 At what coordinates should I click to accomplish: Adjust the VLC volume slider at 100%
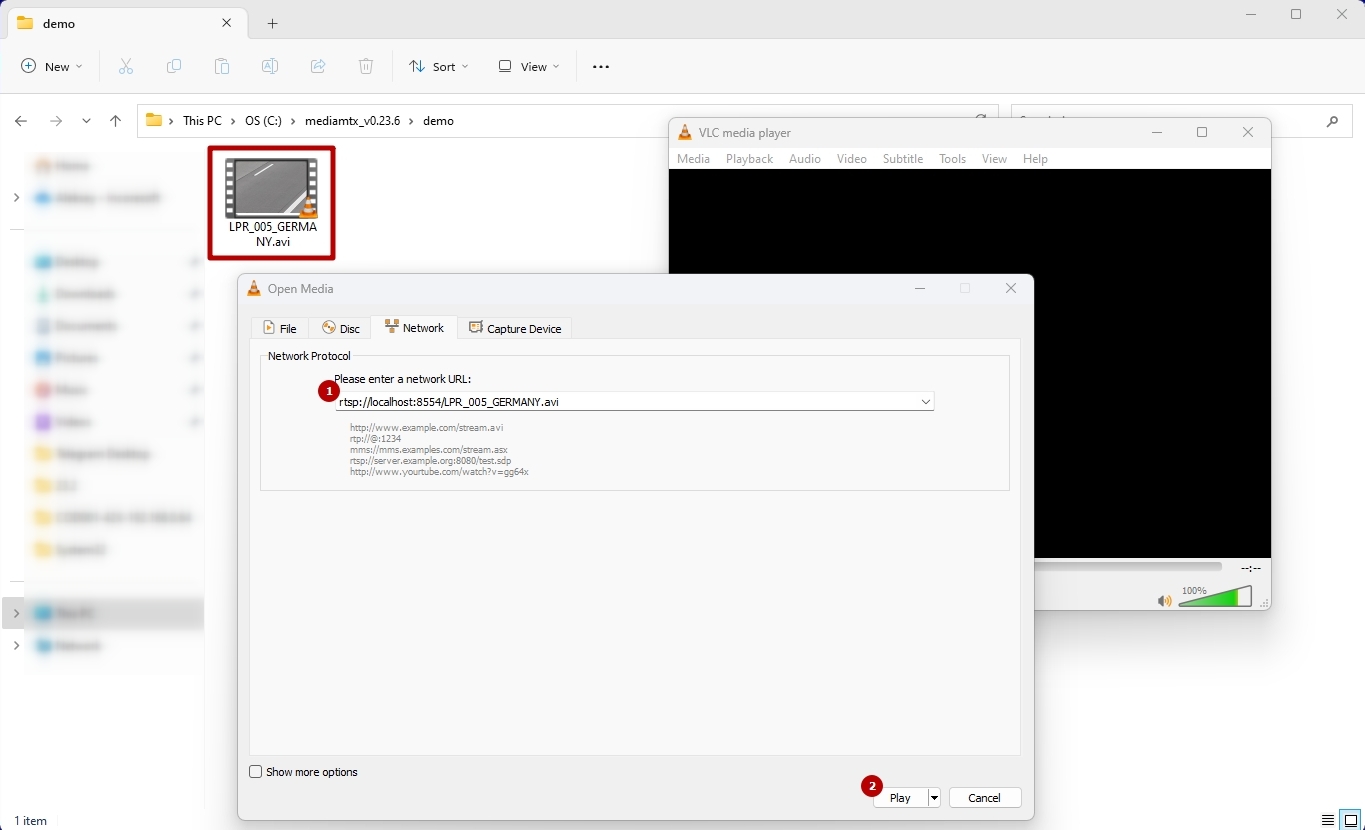coord(1215,598)
